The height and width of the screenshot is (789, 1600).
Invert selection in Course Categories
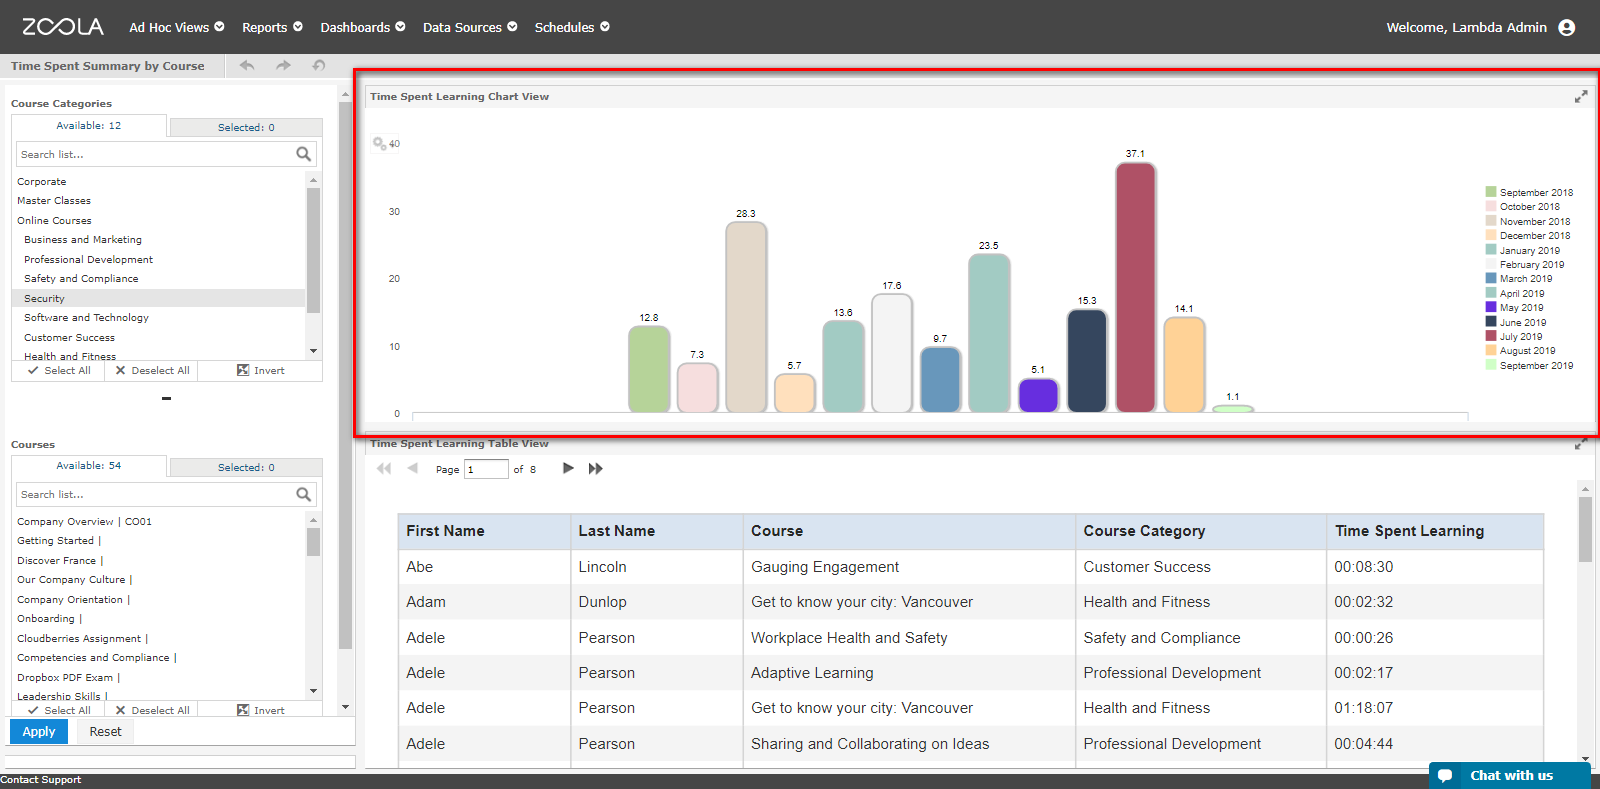(261, 370)
